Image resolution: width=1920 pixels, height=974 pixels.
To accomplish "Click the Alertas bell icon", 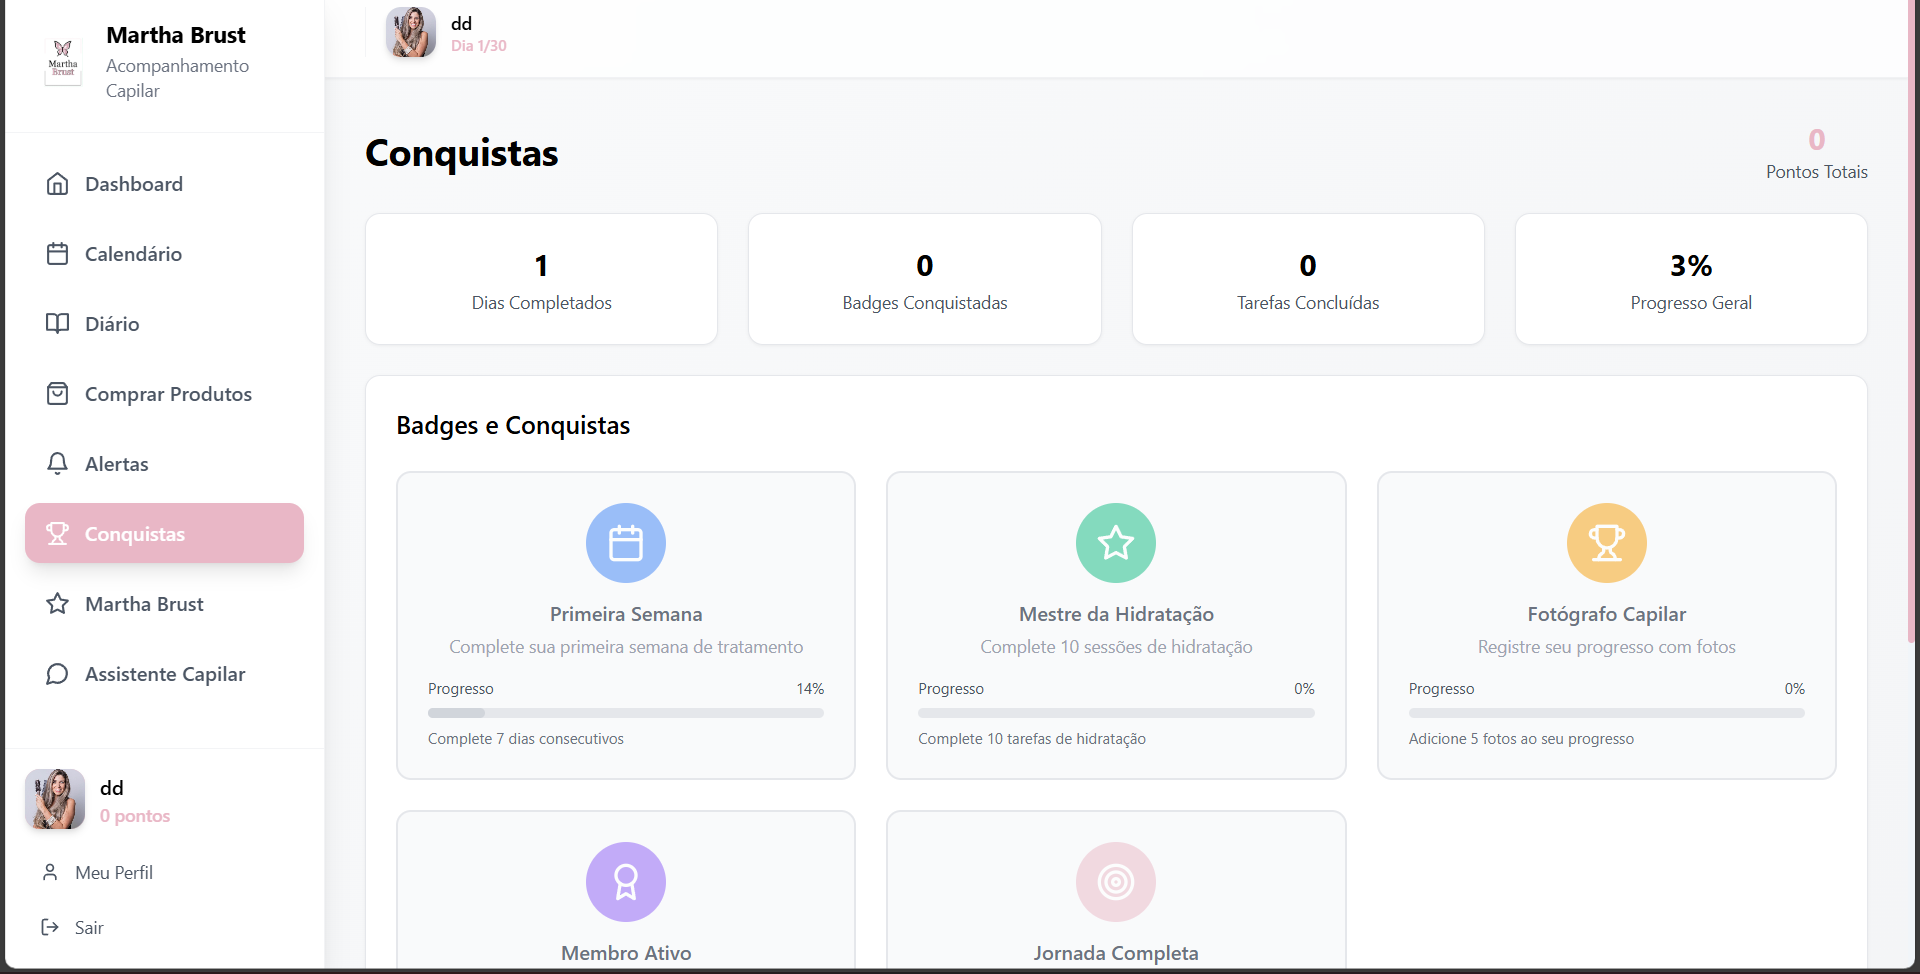I will pos(58,464).
